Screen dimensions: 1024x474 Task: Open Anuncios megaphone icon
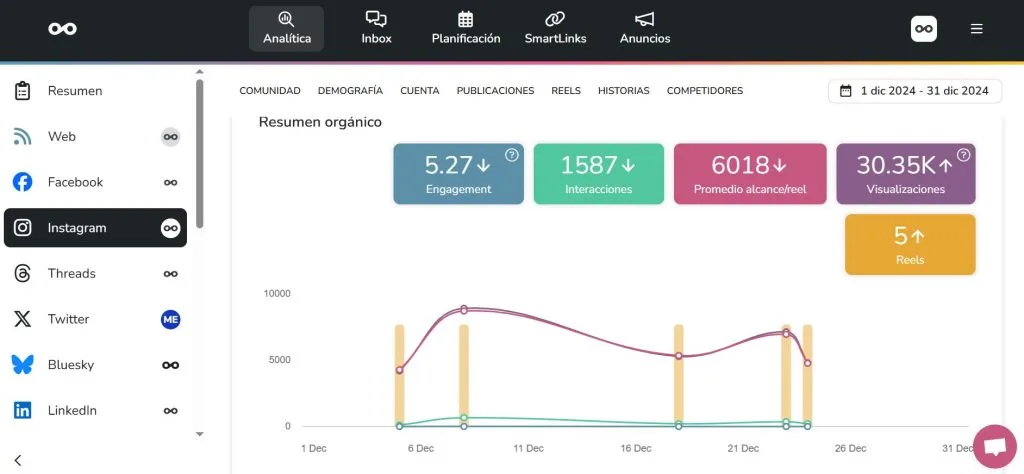point(645,20)
